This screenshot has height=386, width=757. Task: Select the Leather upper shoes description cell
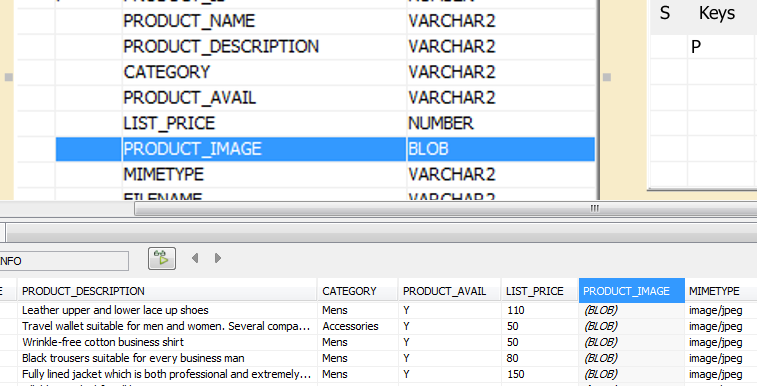pos(167,310)
